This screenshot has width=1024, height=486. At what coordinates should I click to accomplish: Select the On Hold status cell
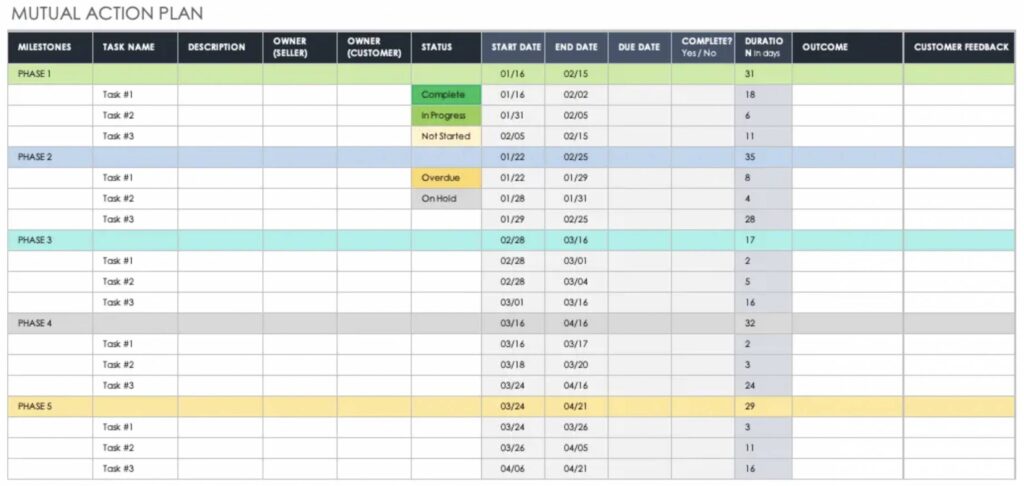446,198
